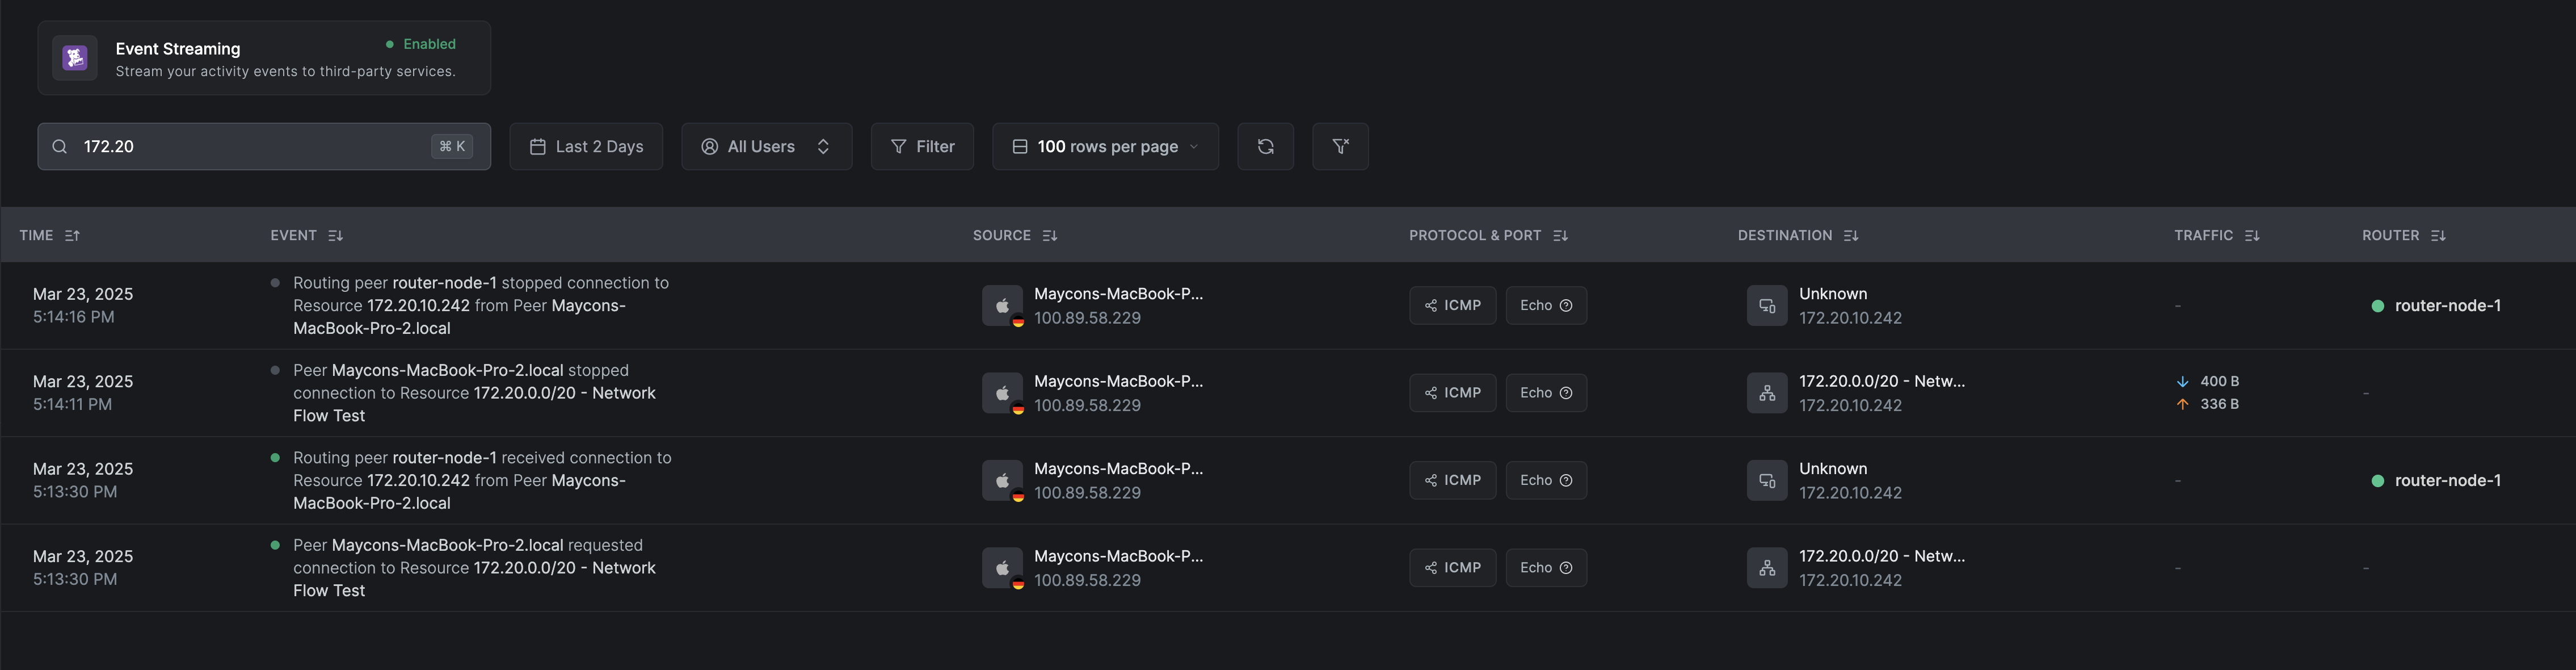Click the Event Streaming Datadog icon
The height and width of the screenshot is (670, 2576).
click(75, 58)
